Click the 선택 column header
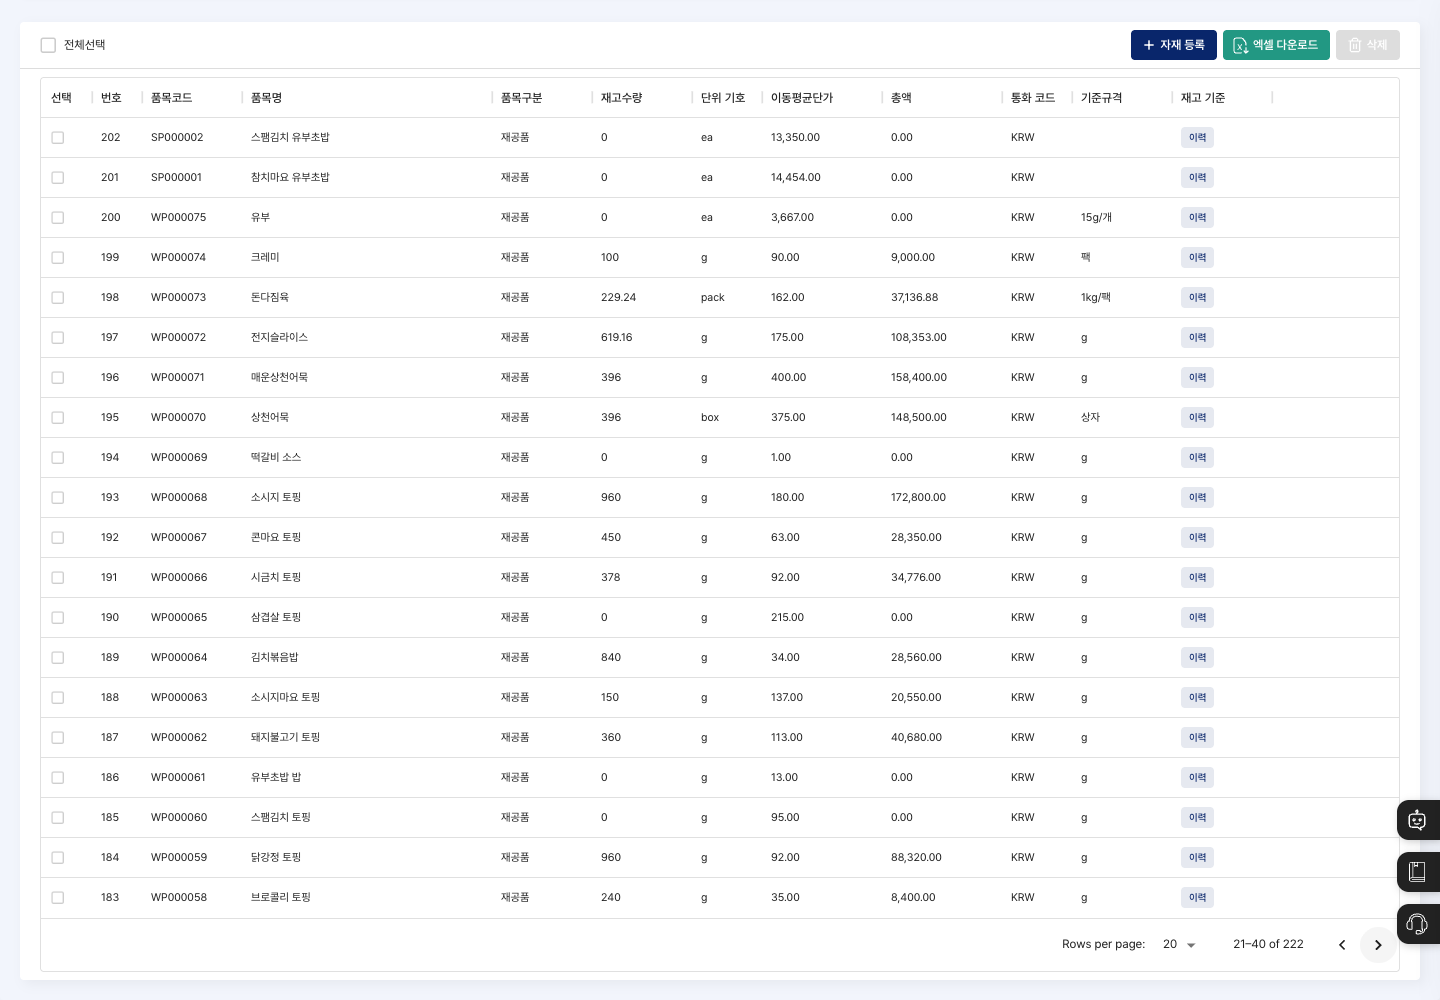The height and width of the screenshot is (1000, 1440). (x=61, y=98)
